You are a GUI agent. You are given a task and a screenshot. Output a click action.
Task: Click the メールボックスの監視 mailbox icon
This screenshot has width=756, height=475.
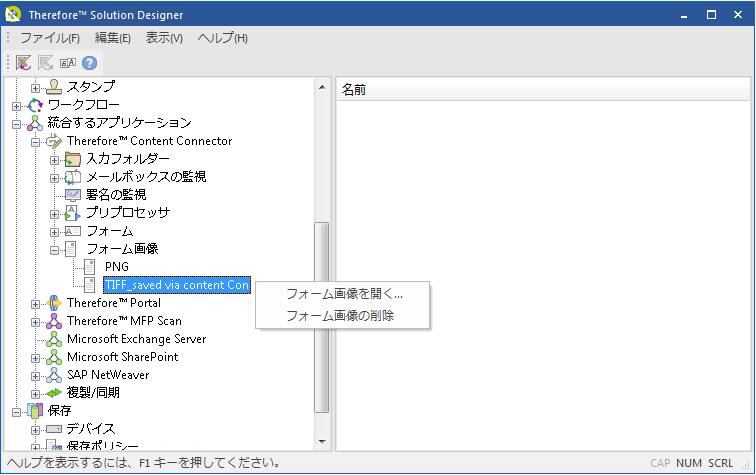pos(73,177)
